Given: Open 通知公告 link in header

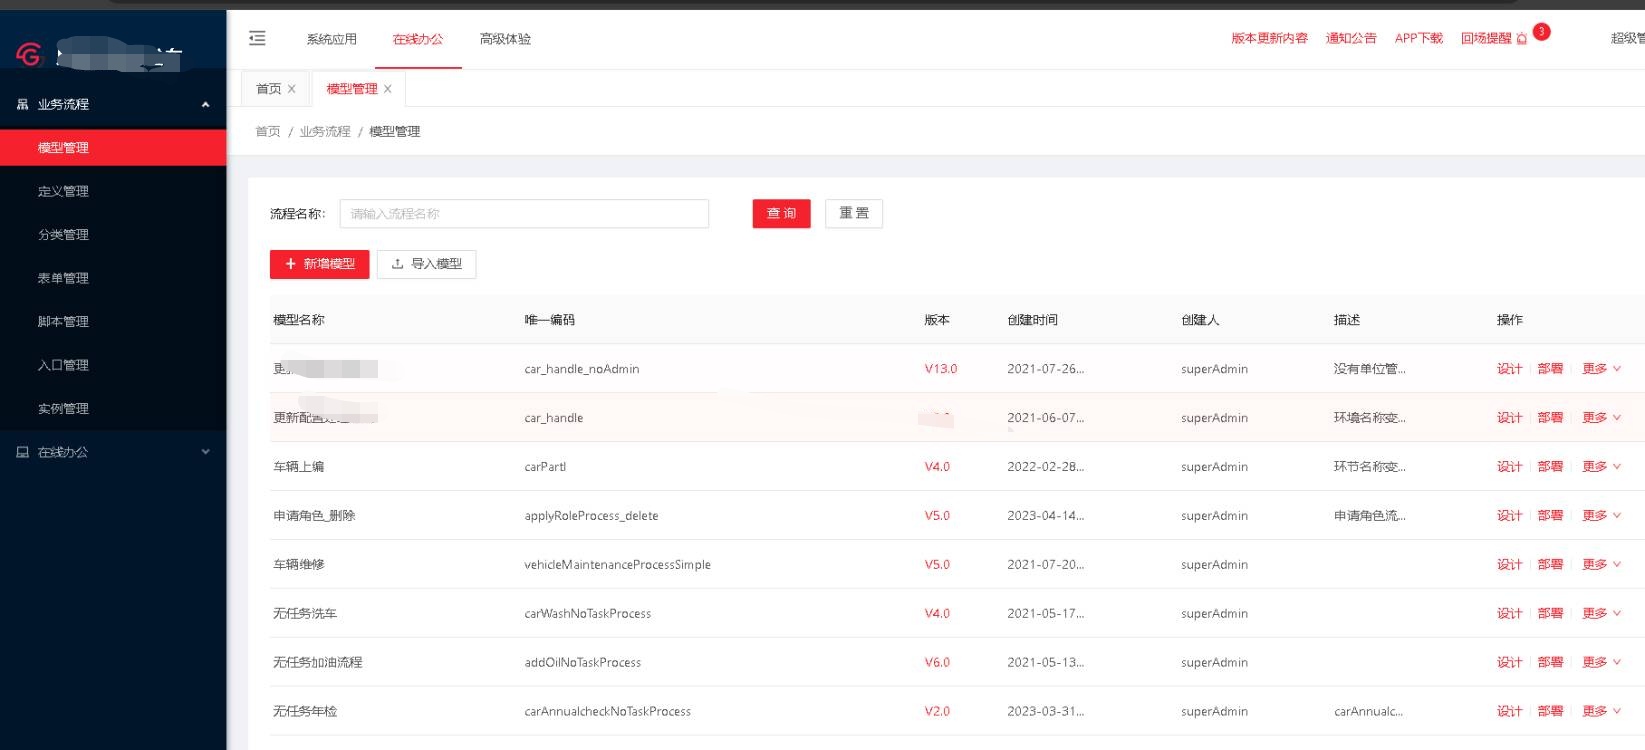Looking at the screenshot, I should (1351, 39).
